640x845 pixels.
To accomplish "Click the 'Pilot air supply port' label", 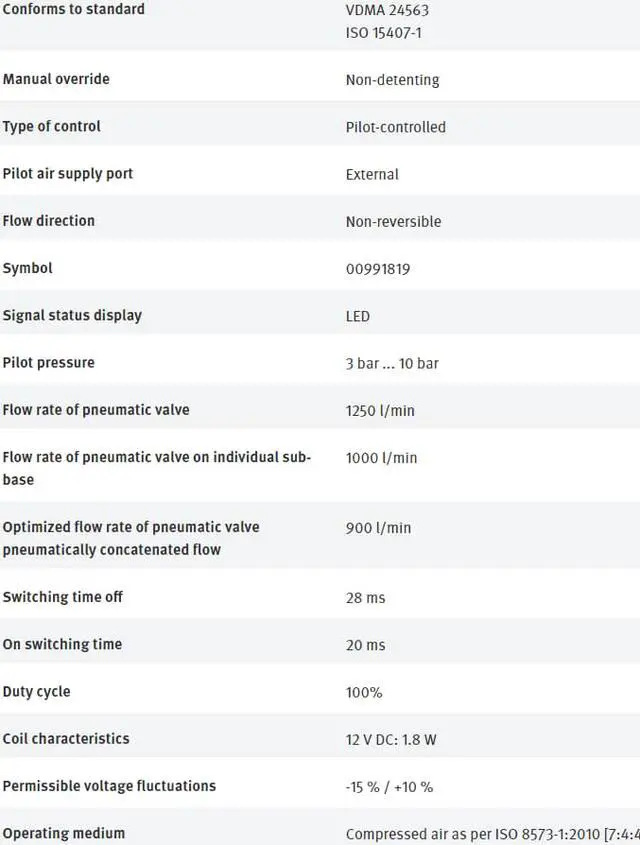I will click(67, 174).
